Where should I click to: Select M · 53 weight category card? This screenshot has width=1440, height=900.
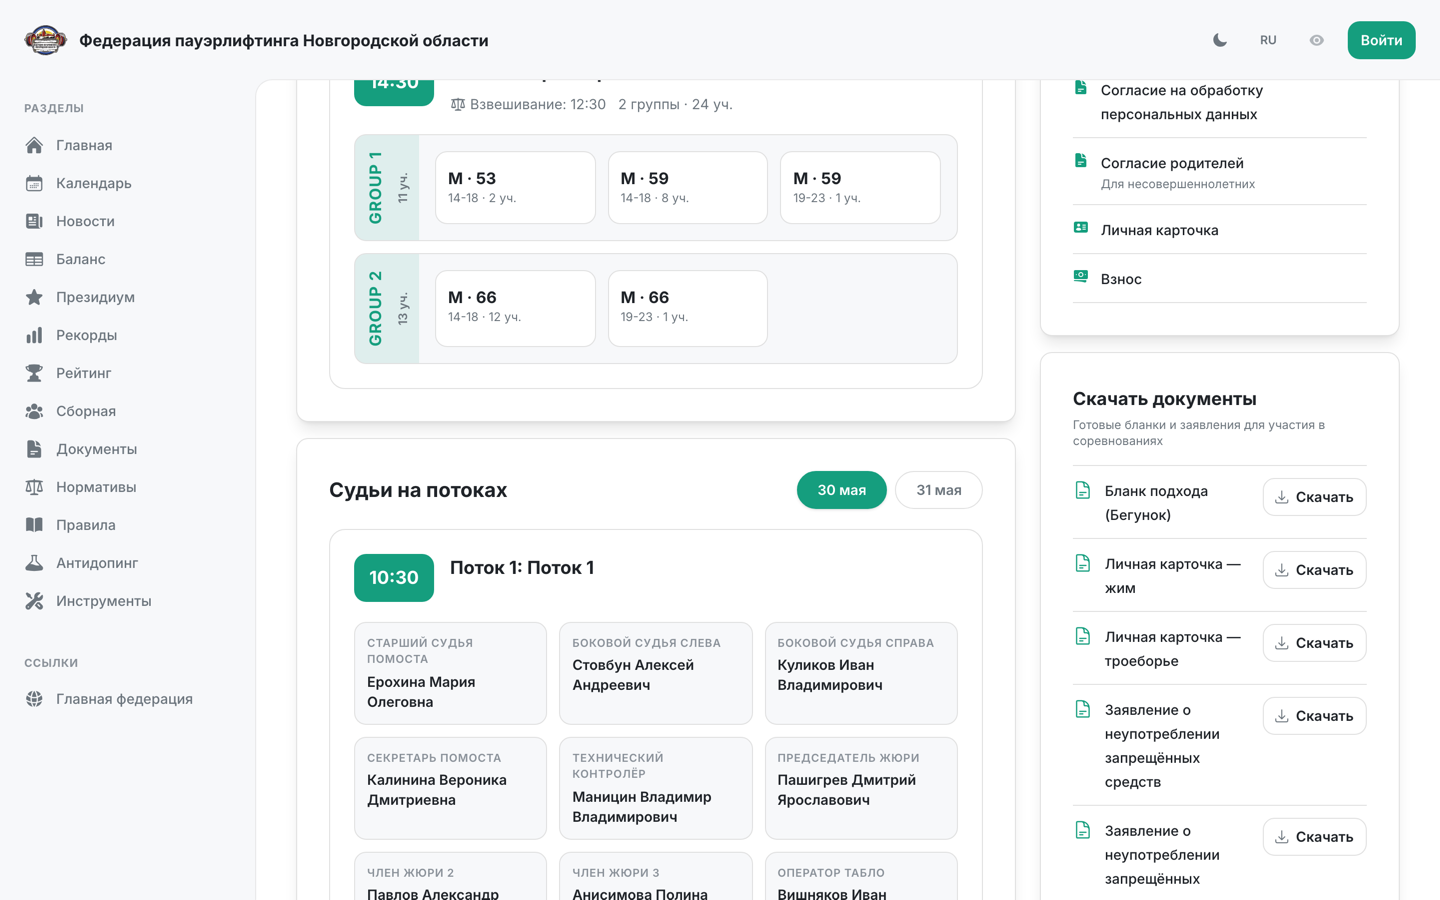pyautogui.click(x=515, y=187)
